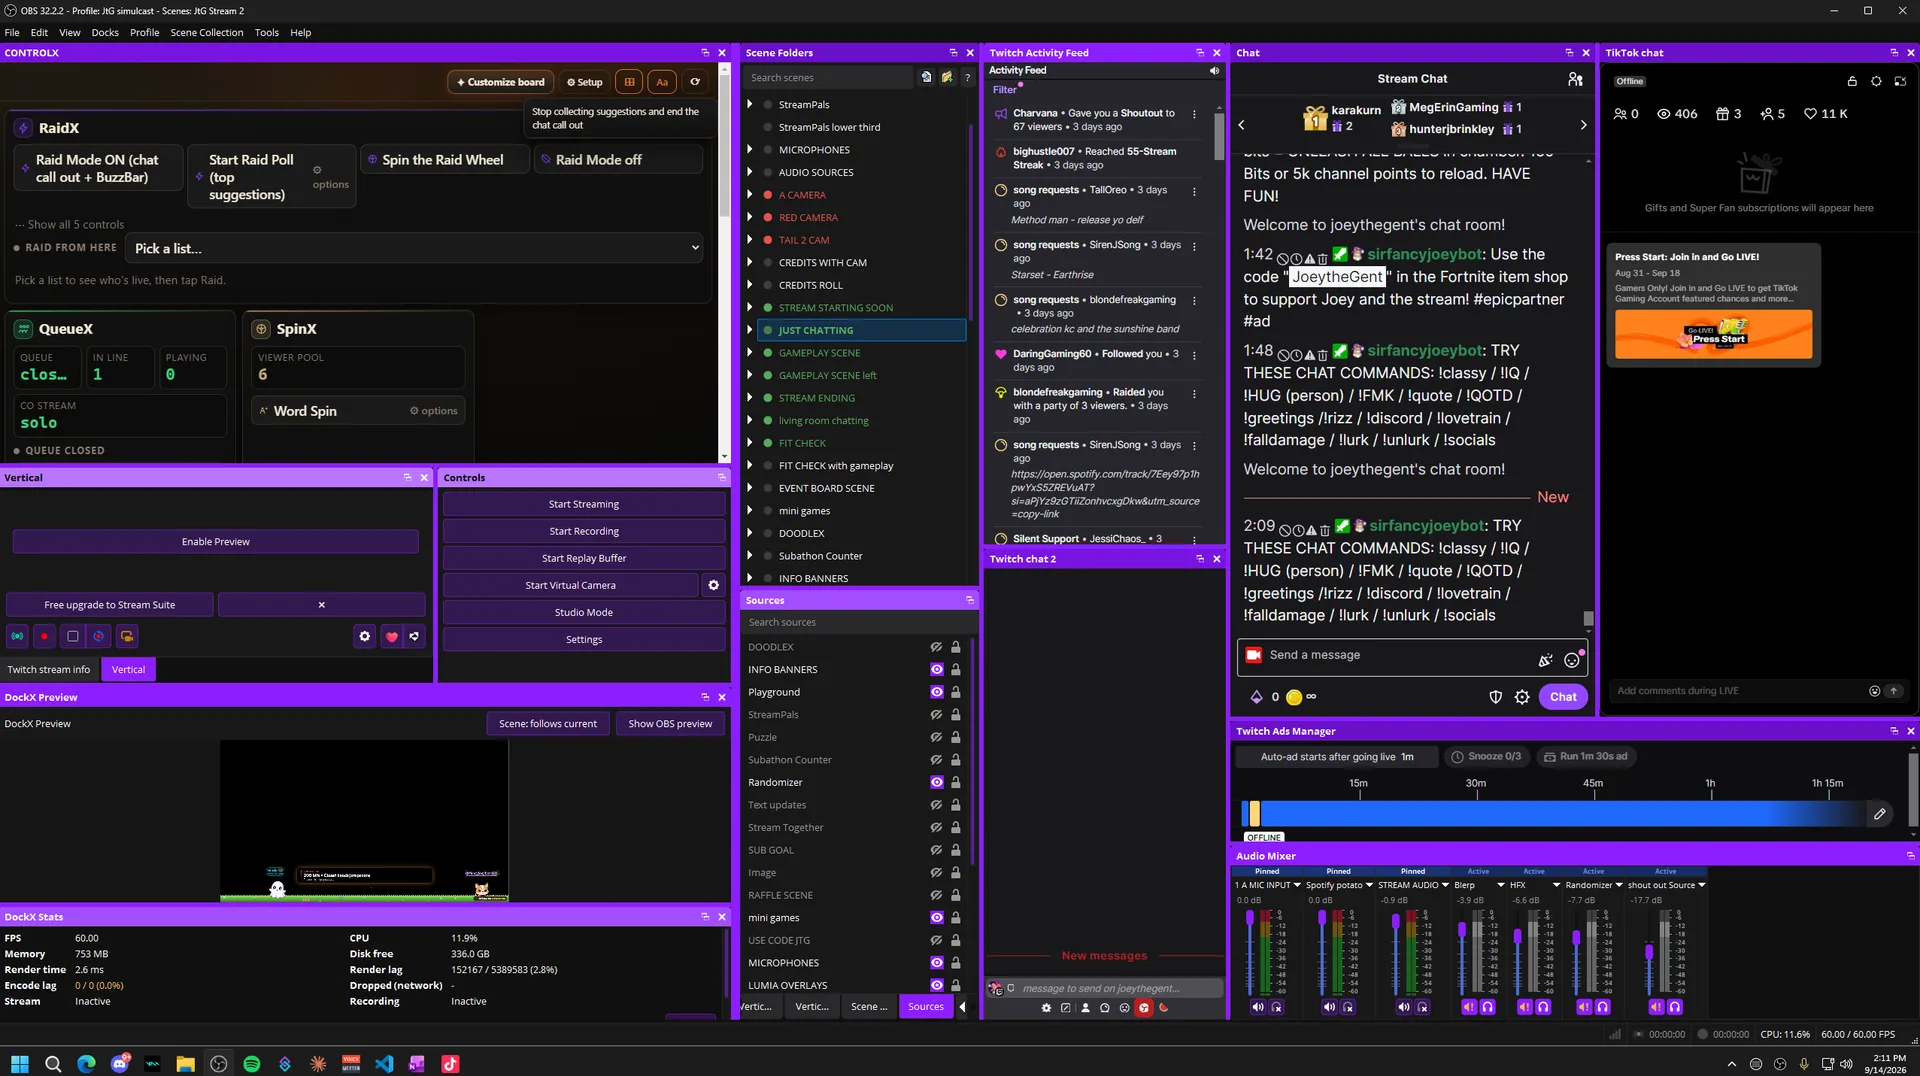Open the STREAM AUDIO channel dropdown

tap(1445, 885)
